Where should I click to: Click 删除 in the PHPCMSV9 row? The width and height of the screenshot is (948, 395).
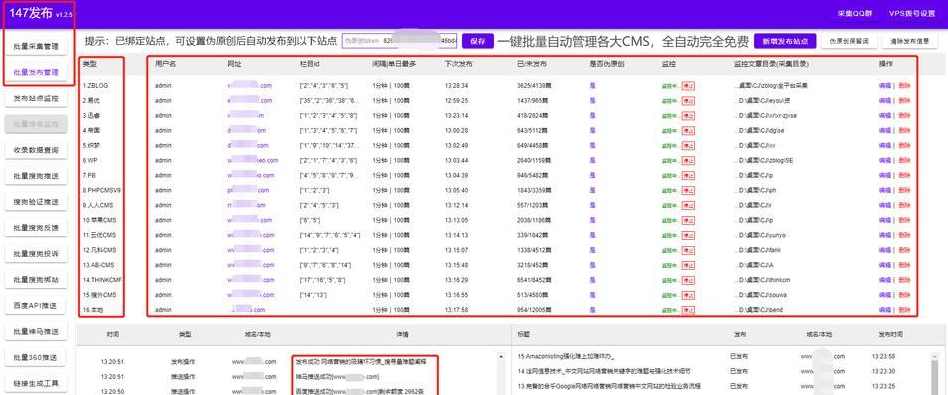[904, 190]
